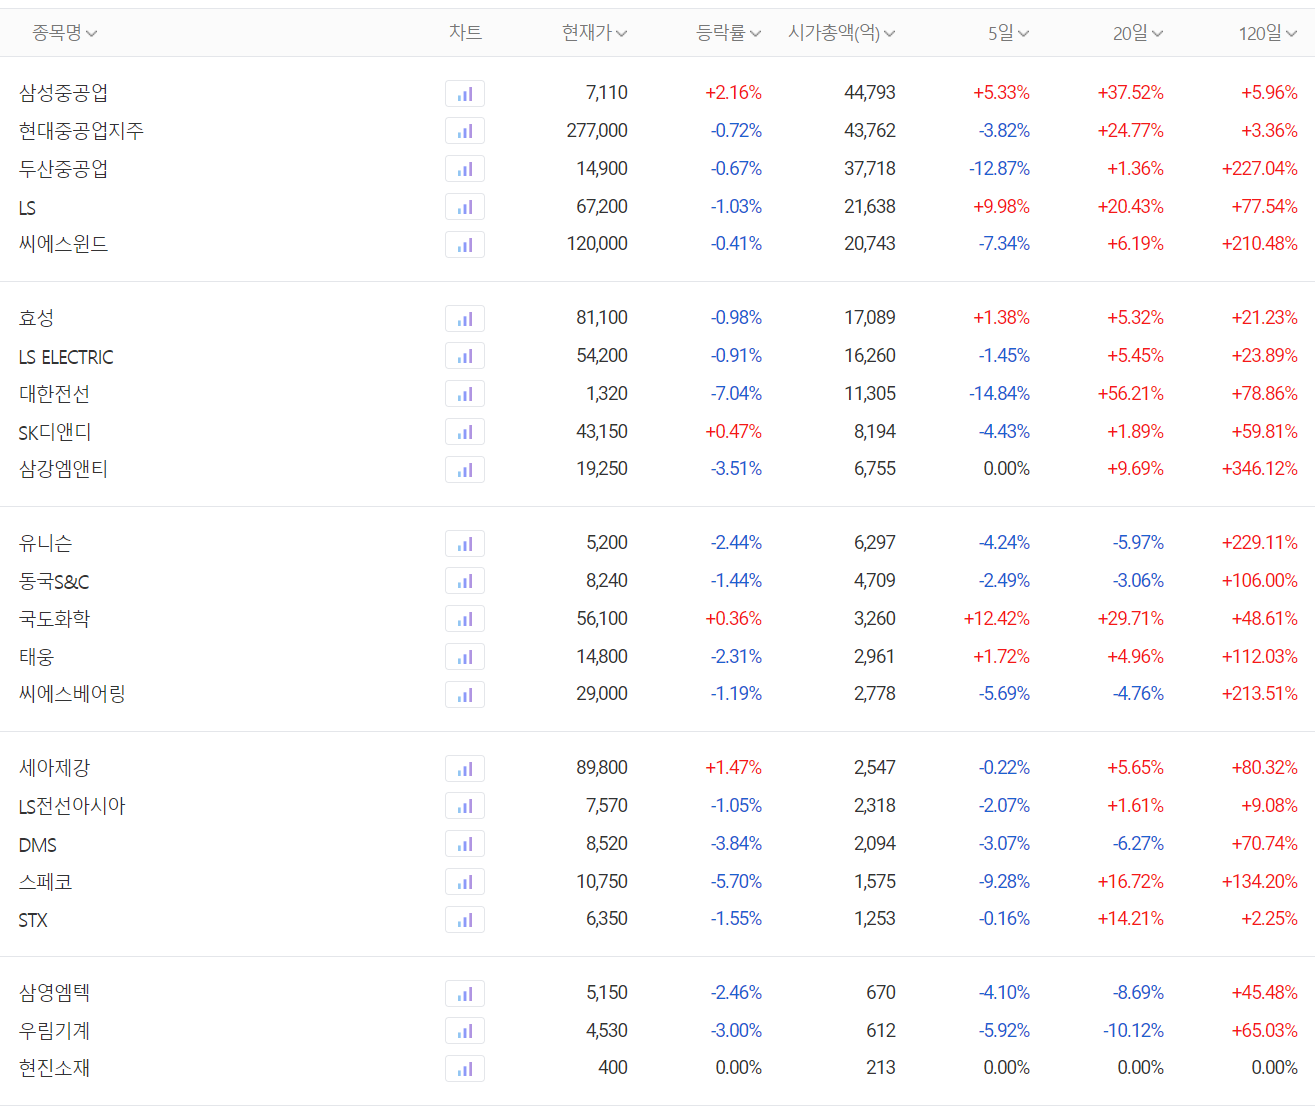Open stock DMS

pyautogui.click(x=38, y=845)
